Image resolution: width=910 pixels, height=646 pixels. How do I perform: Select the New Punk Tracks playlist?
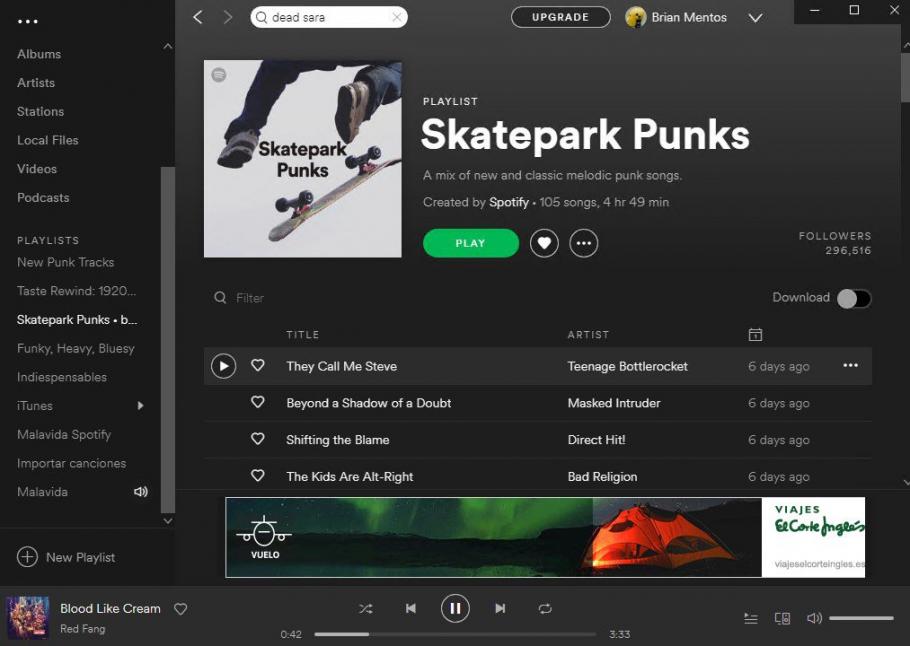pos(66,262)
